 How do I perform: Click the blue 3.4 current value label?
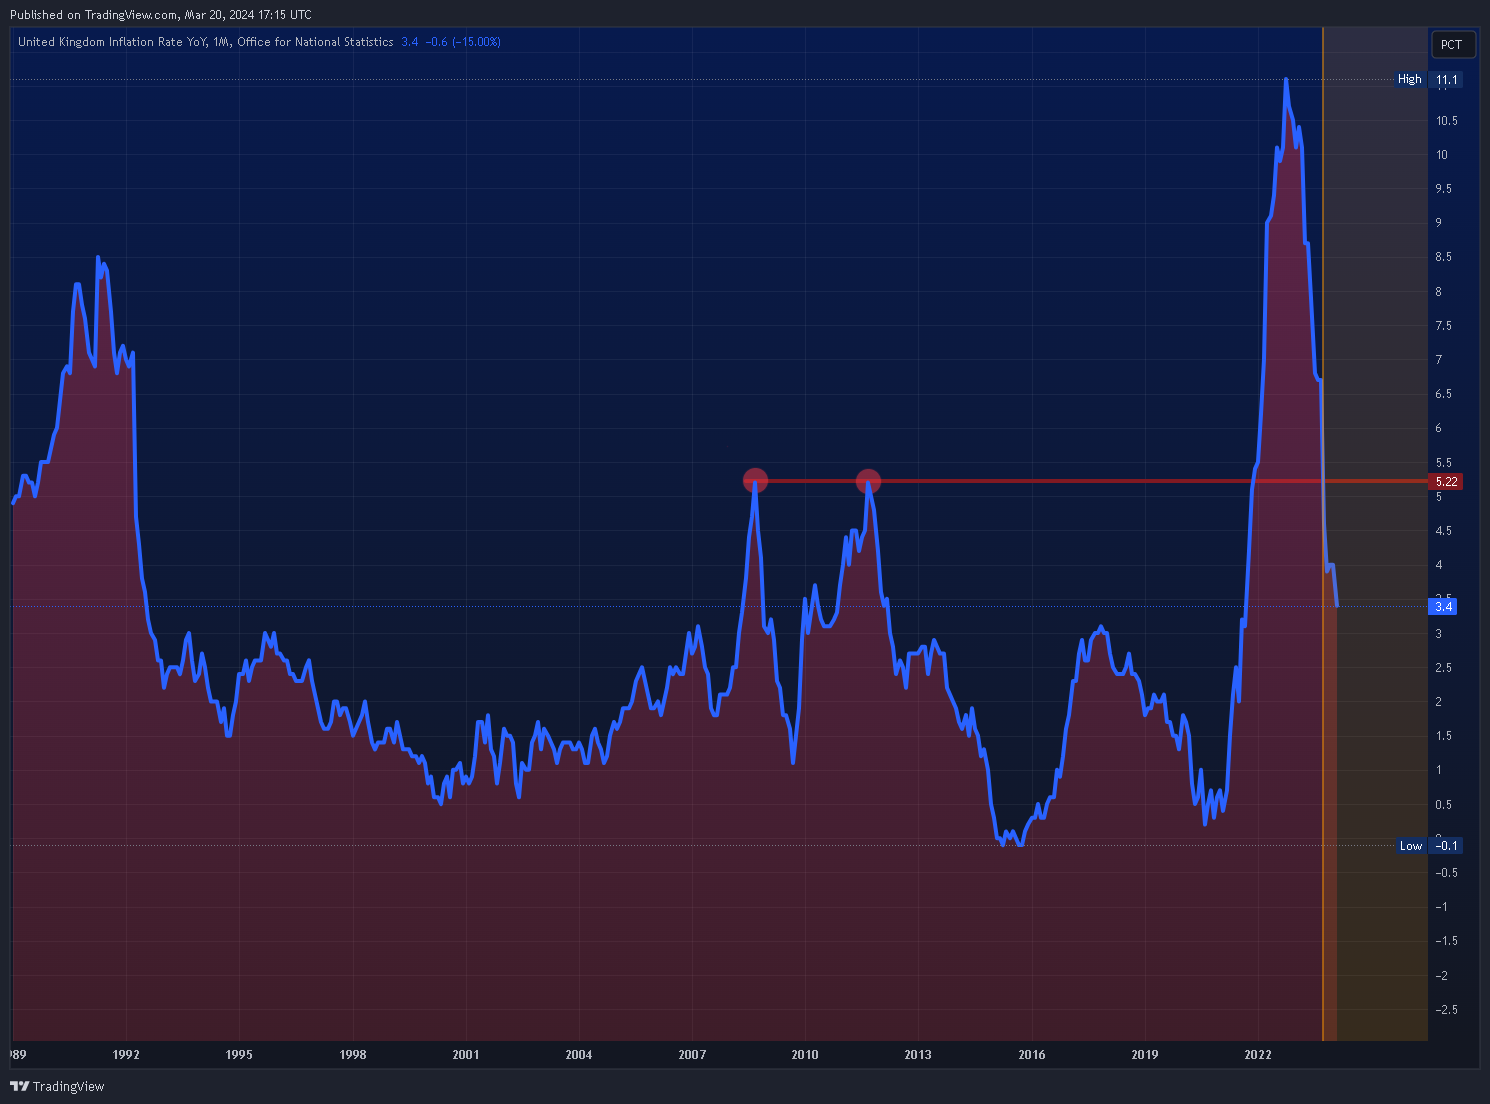(1444, 607)
